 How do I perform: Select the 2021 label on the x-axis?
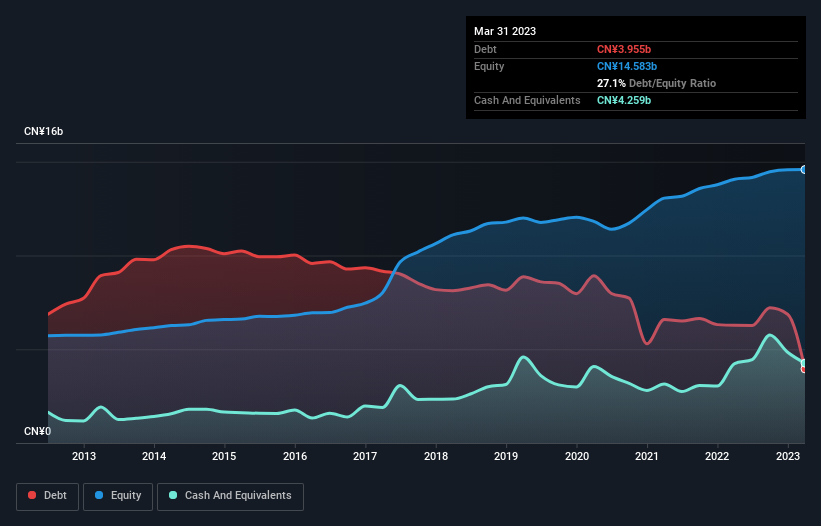[647, 457]
